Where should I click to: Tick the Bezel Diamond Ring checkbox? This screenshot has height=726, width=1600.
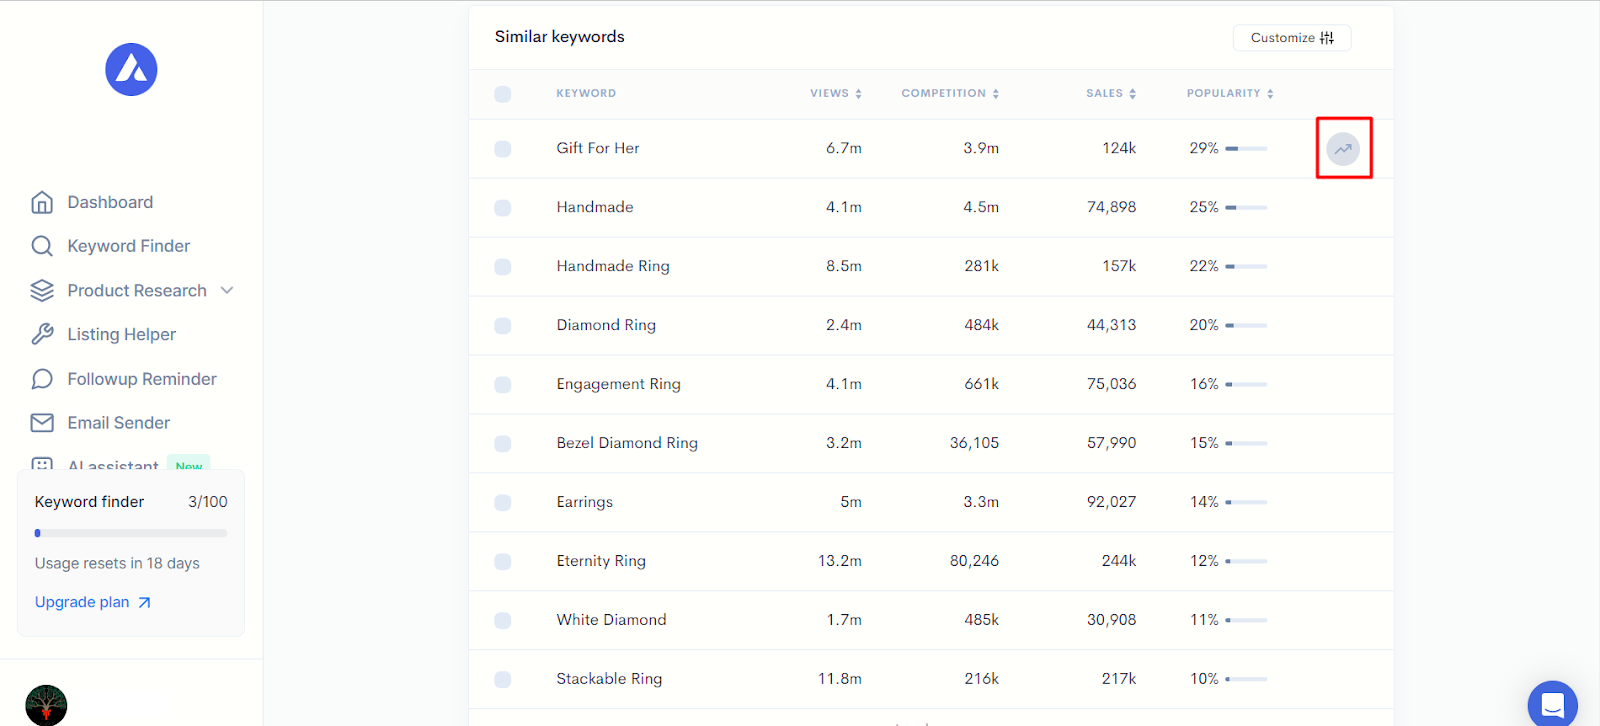pyautogui.click(x=503, y=444)
